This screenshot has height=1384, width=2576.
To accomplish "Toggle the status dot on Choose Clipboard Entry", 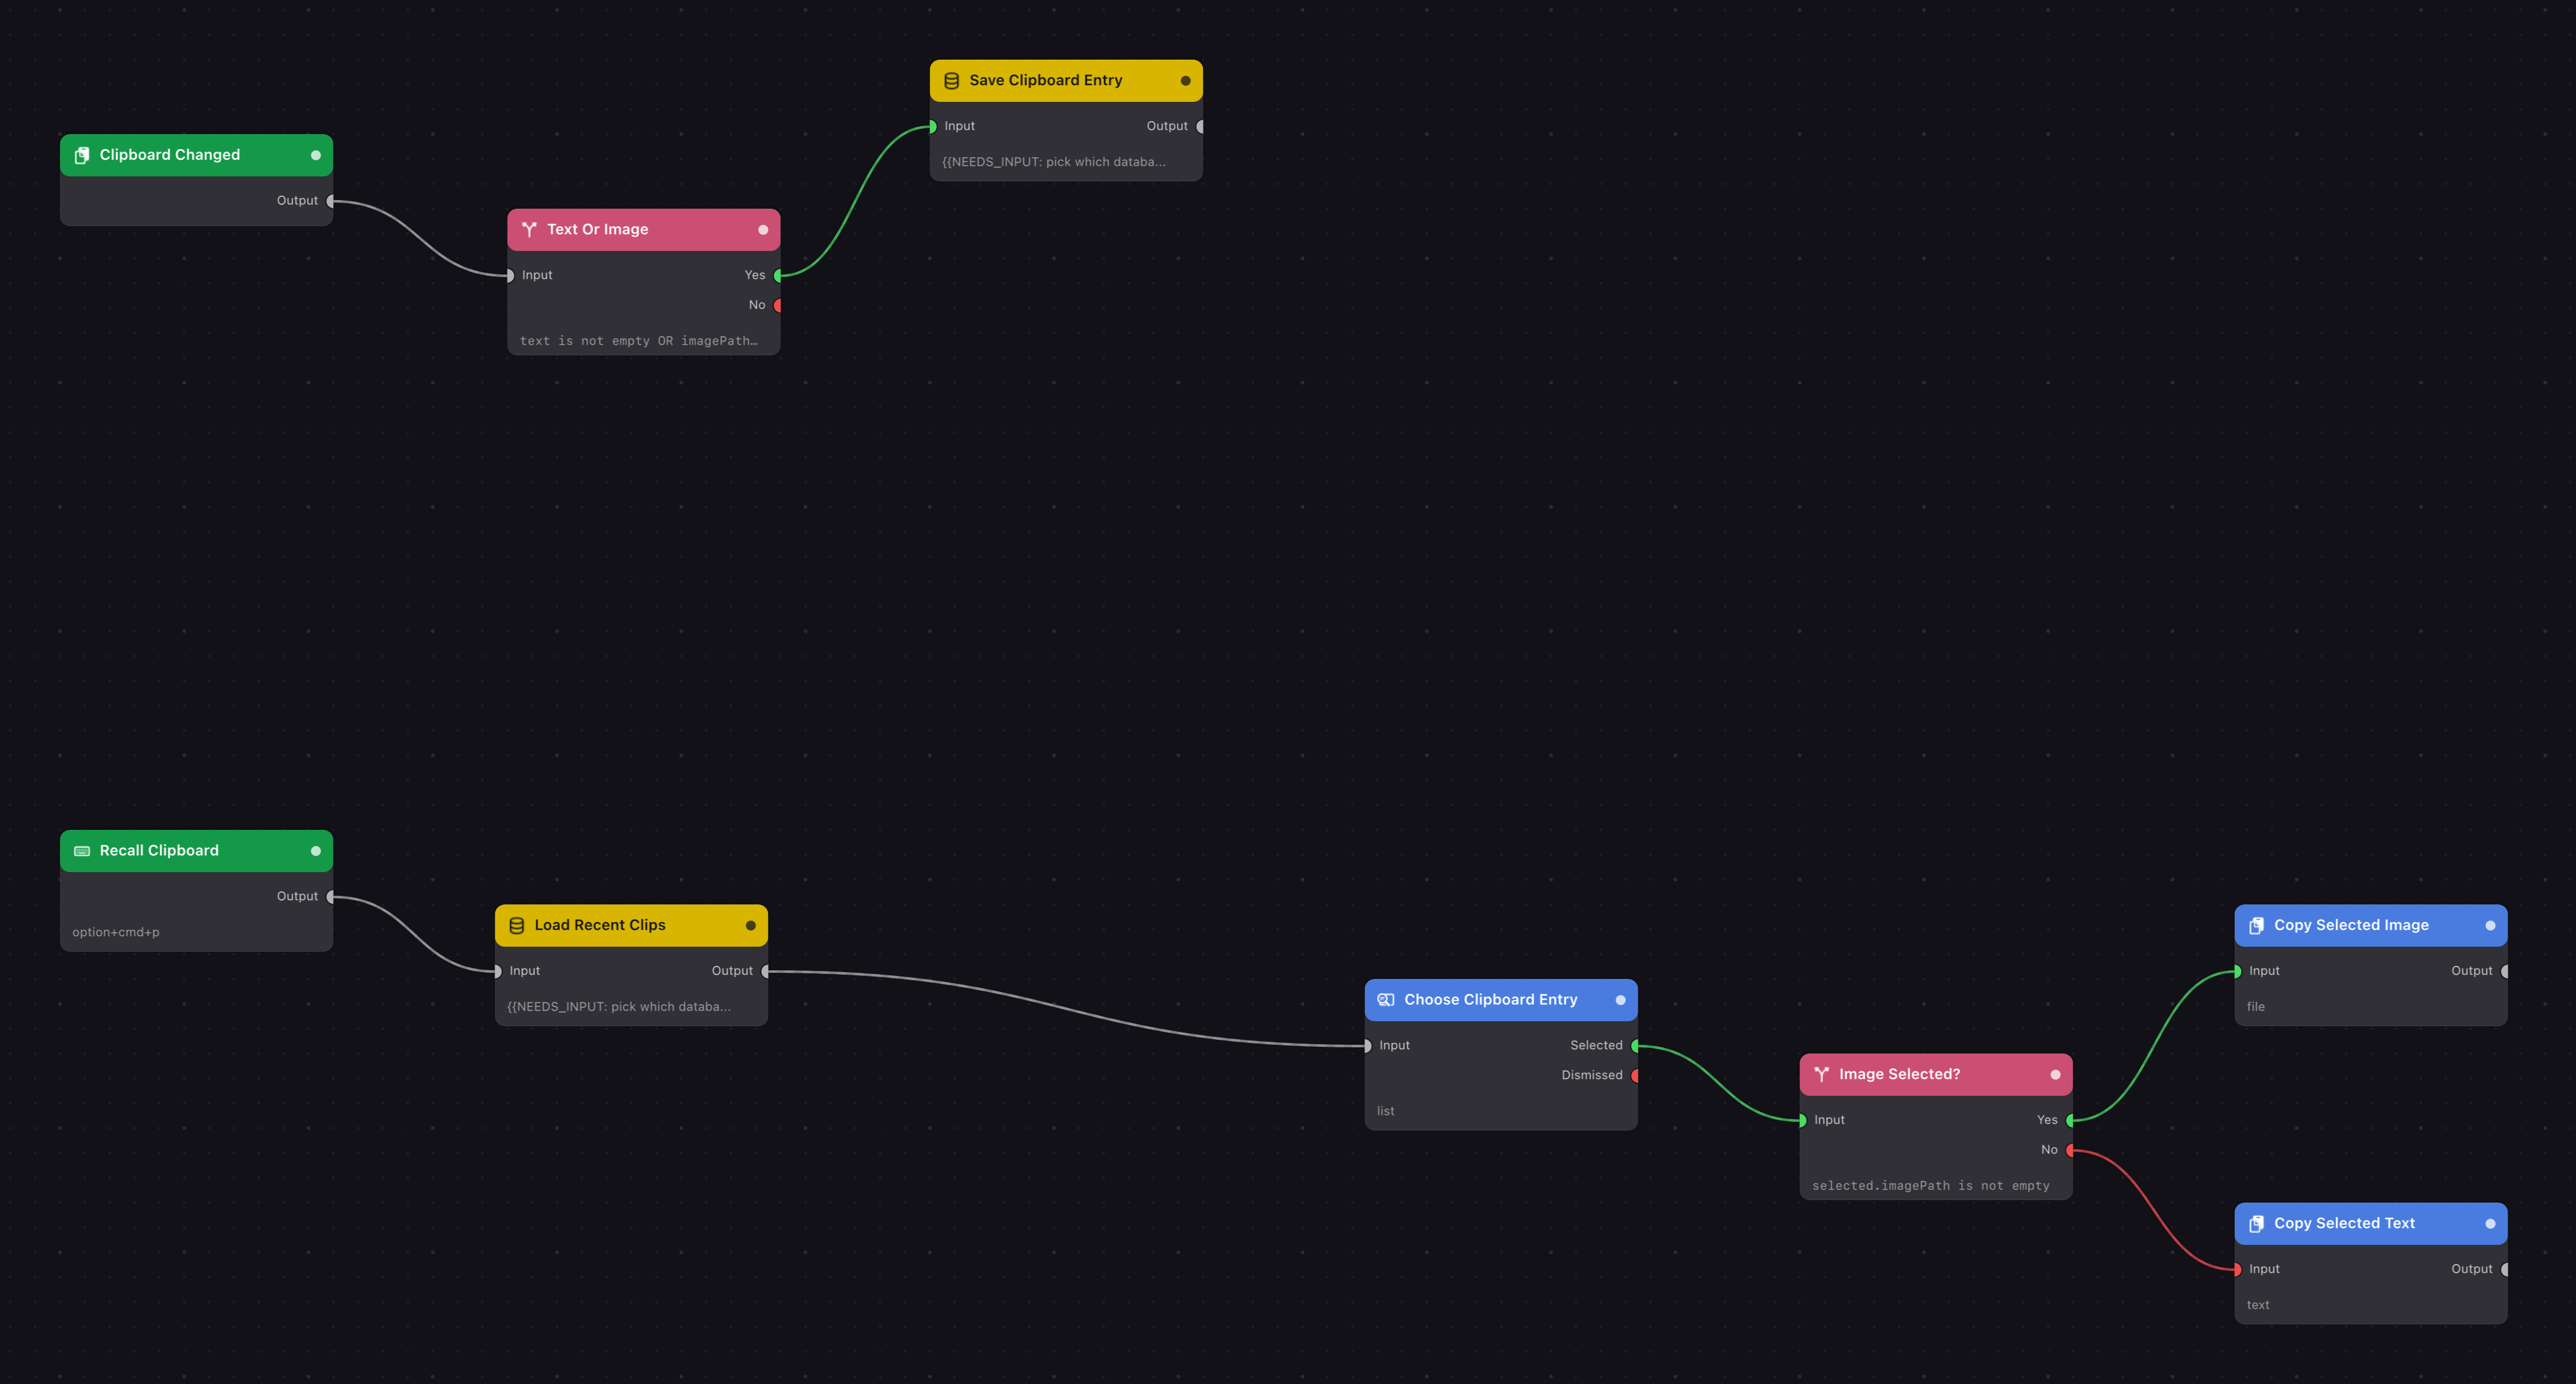I will pyautogui.click(x=1621, y=1000).
